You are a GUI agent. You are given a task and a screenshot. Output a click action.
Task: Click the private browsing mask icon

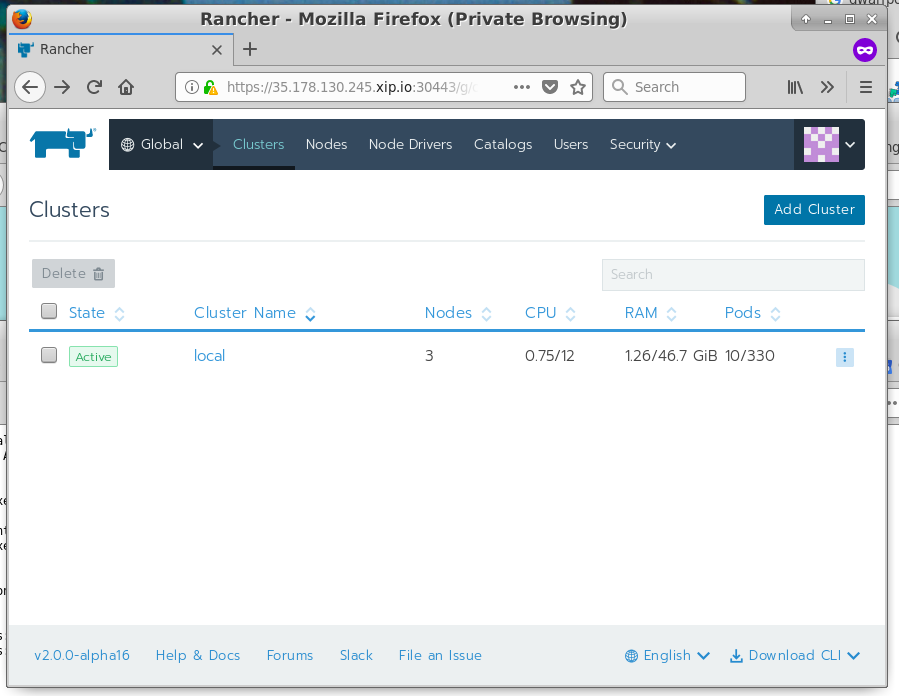point(865,50)
